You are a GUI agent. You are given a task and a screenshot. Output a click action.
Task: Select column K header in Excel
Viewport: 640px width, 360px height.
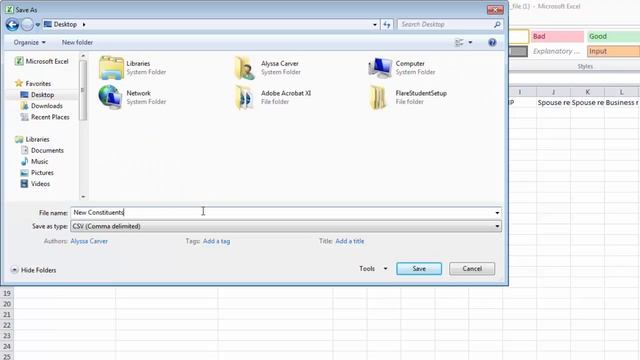(588, 92)
